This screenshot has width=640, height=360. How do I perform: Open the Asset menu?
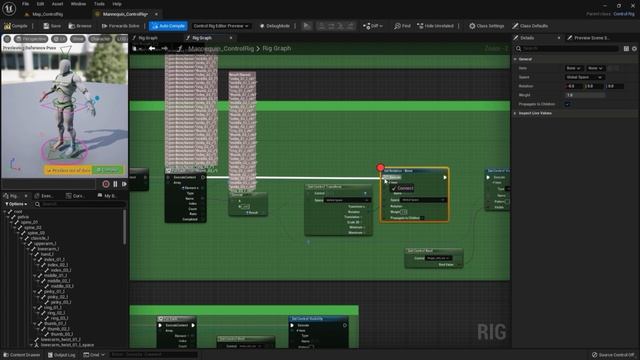[x=58, y=4]
